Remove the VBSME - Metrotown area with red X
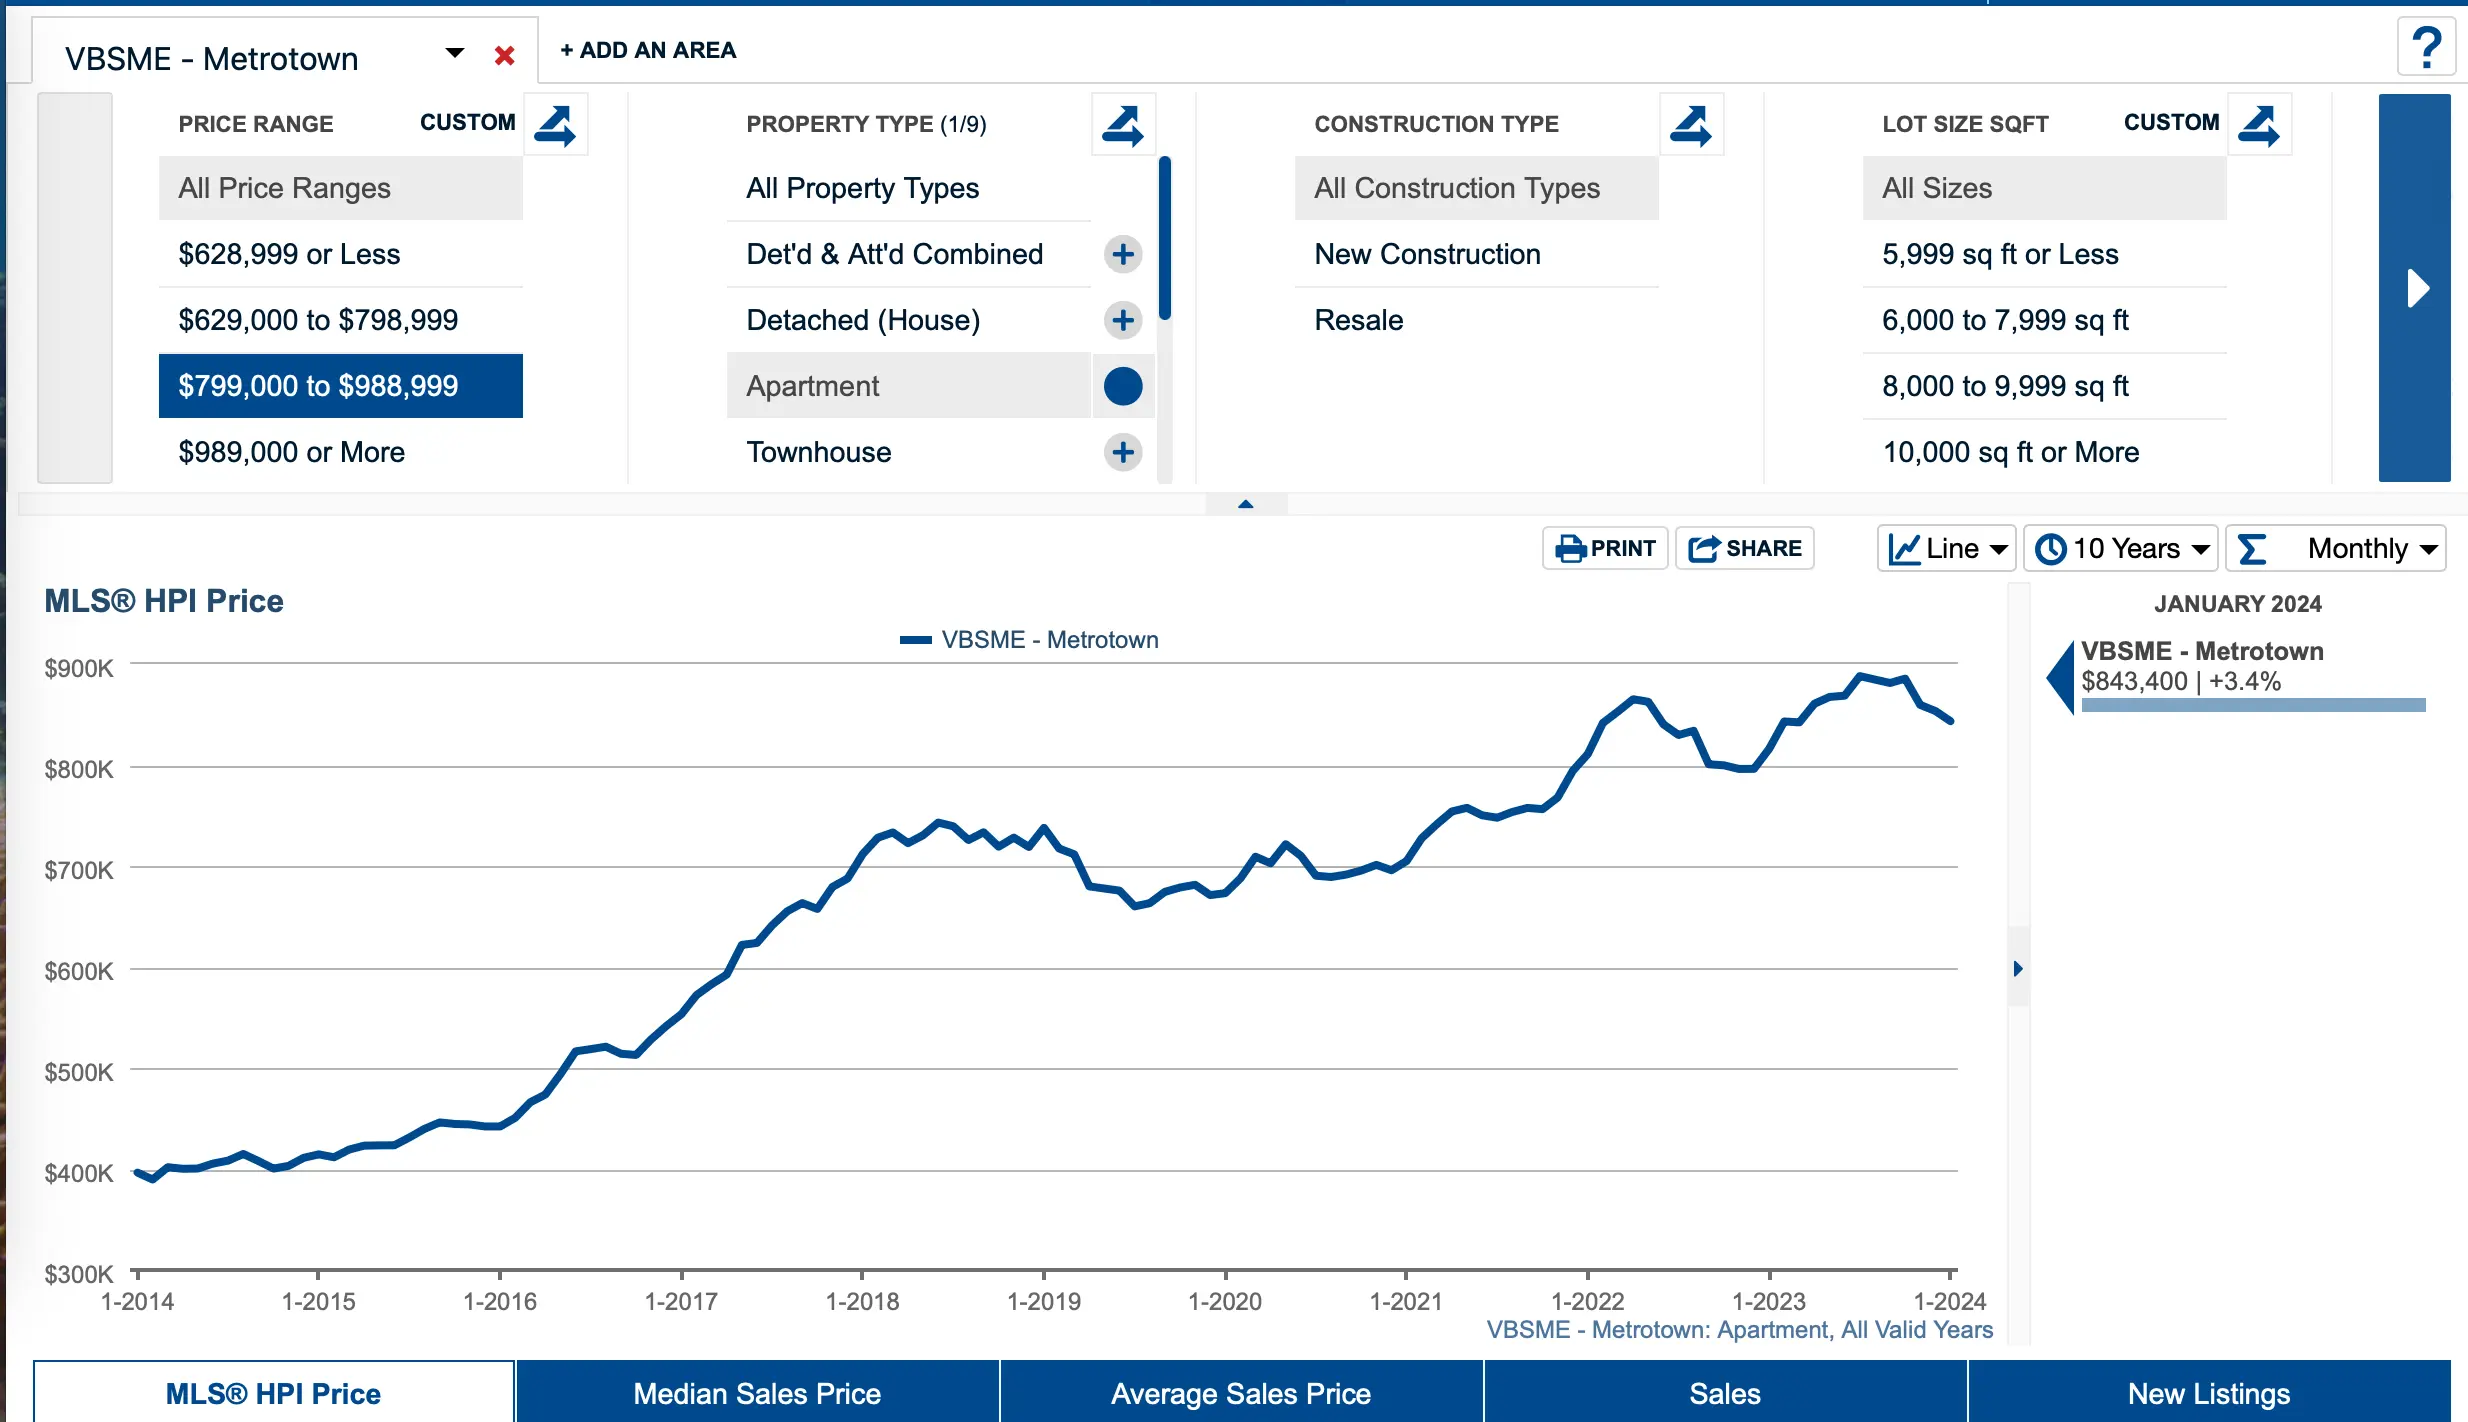Viewport: 2468px width, 1422px height. 505,56
